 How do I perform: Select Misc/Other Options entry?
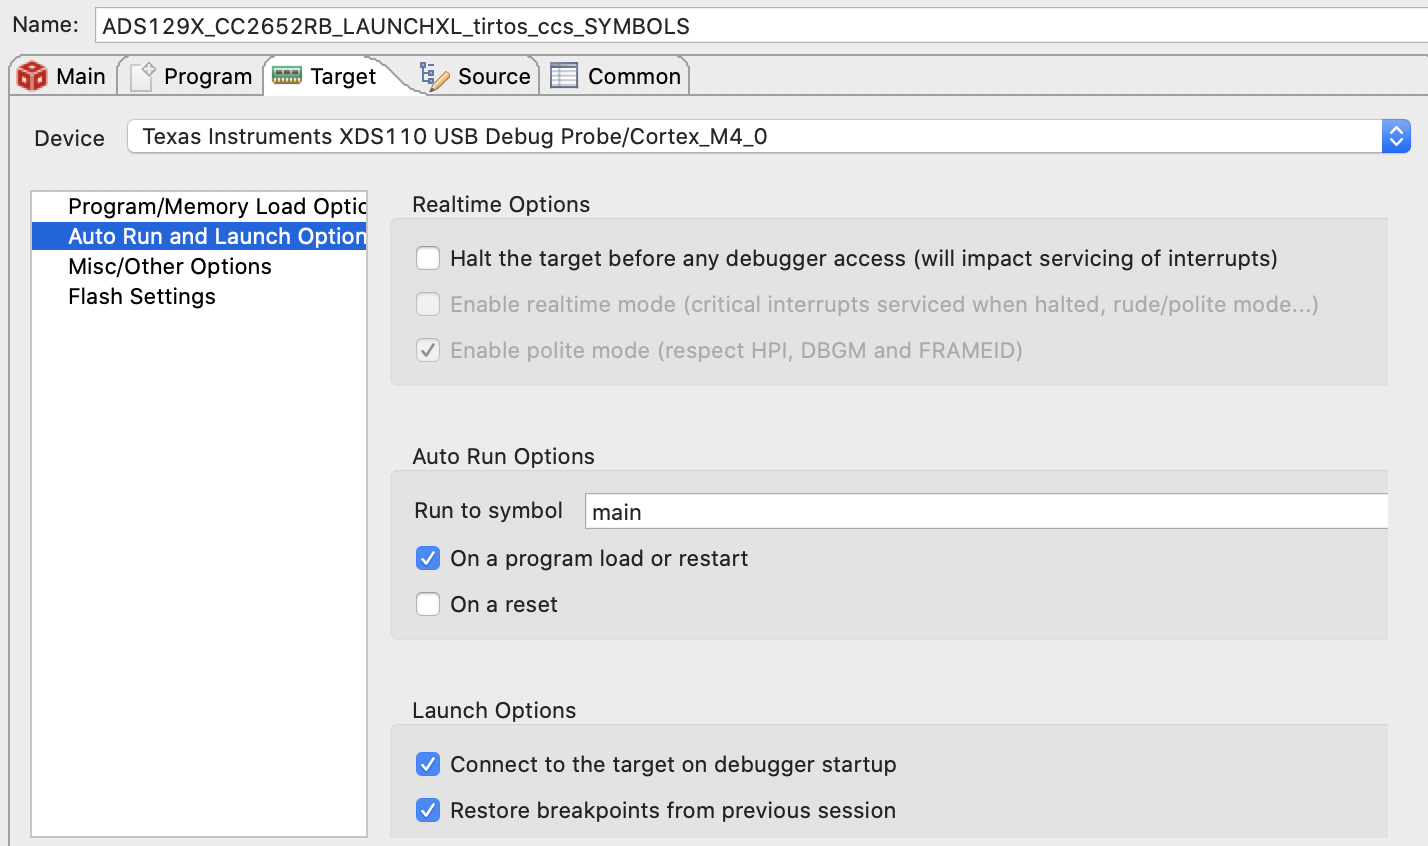click(x=200, y=266)
